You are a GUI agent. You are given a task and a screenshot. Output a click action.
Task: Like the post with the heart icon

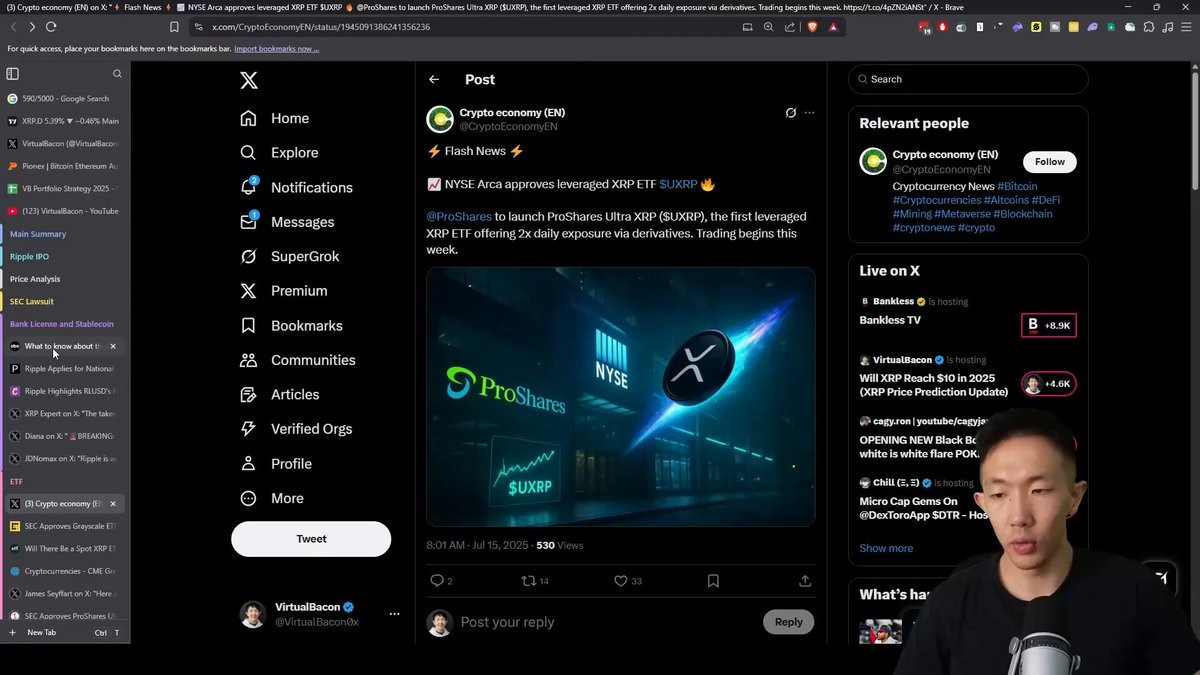point(620,581)
